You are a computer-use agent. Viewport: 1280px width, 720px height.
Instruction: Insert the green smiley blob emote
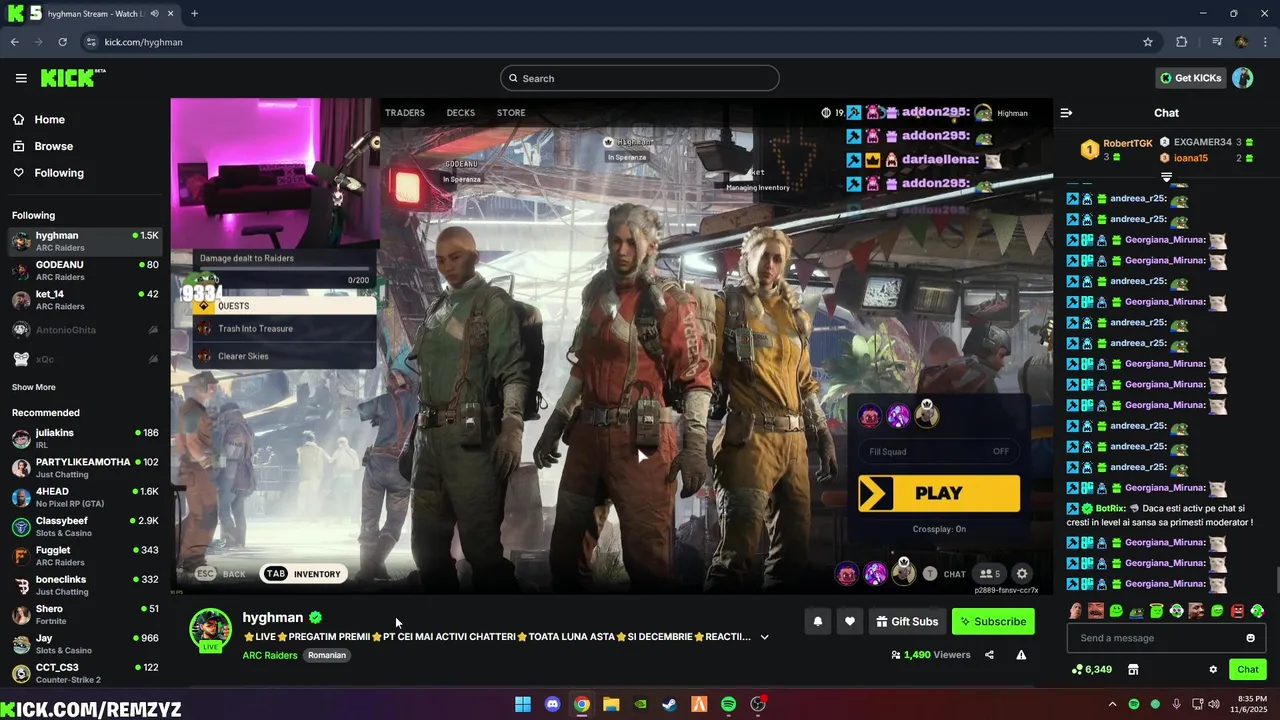[1116, 611]
